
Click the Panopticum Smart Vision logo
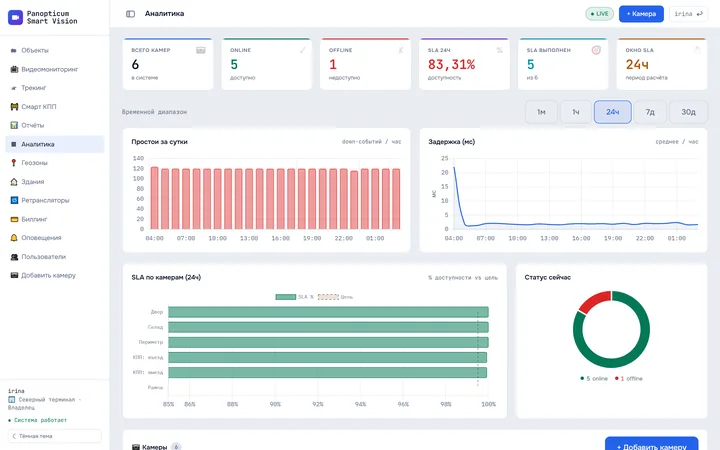(x=16, y=17)
